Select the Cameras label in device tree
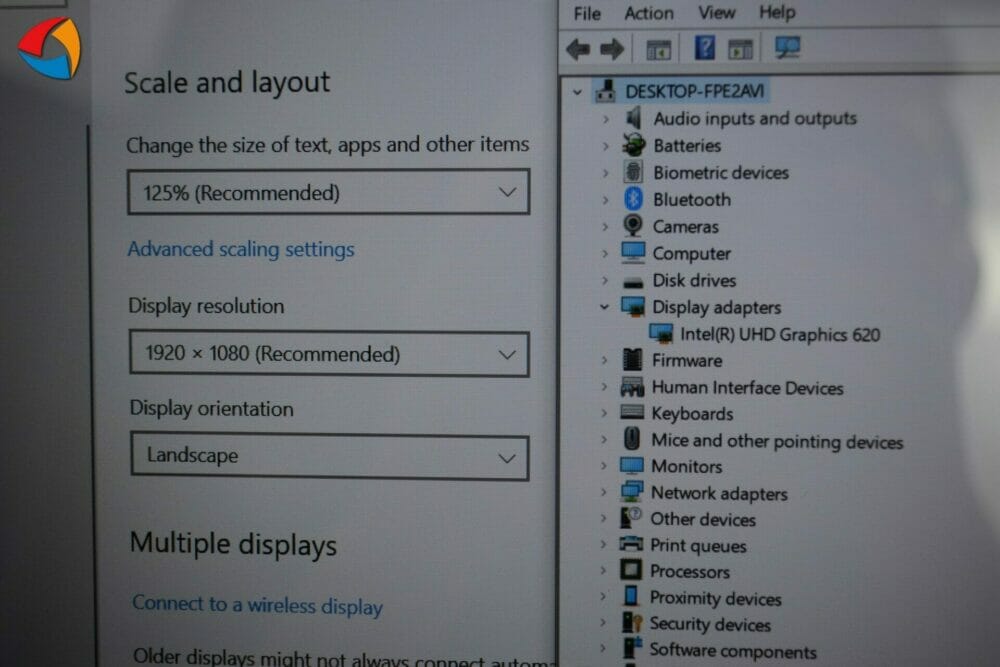The width and height of the screenshot is (1000, 667). coord(686,227)
